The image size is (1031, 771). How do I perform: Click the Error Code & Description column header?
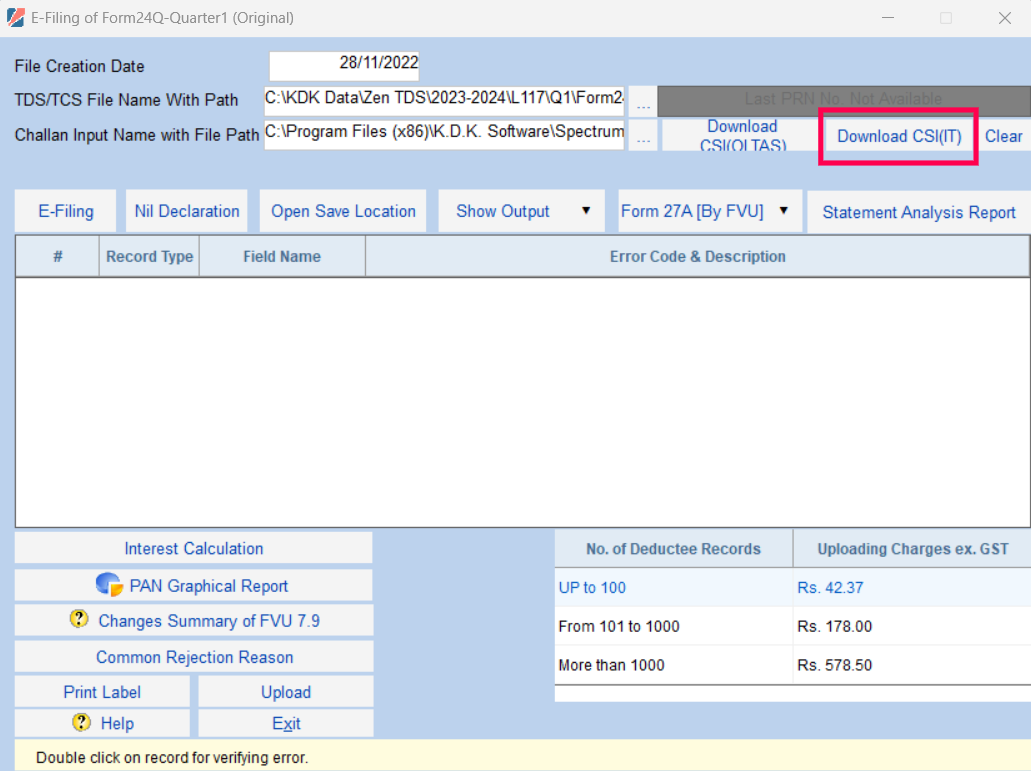point(698,256)
